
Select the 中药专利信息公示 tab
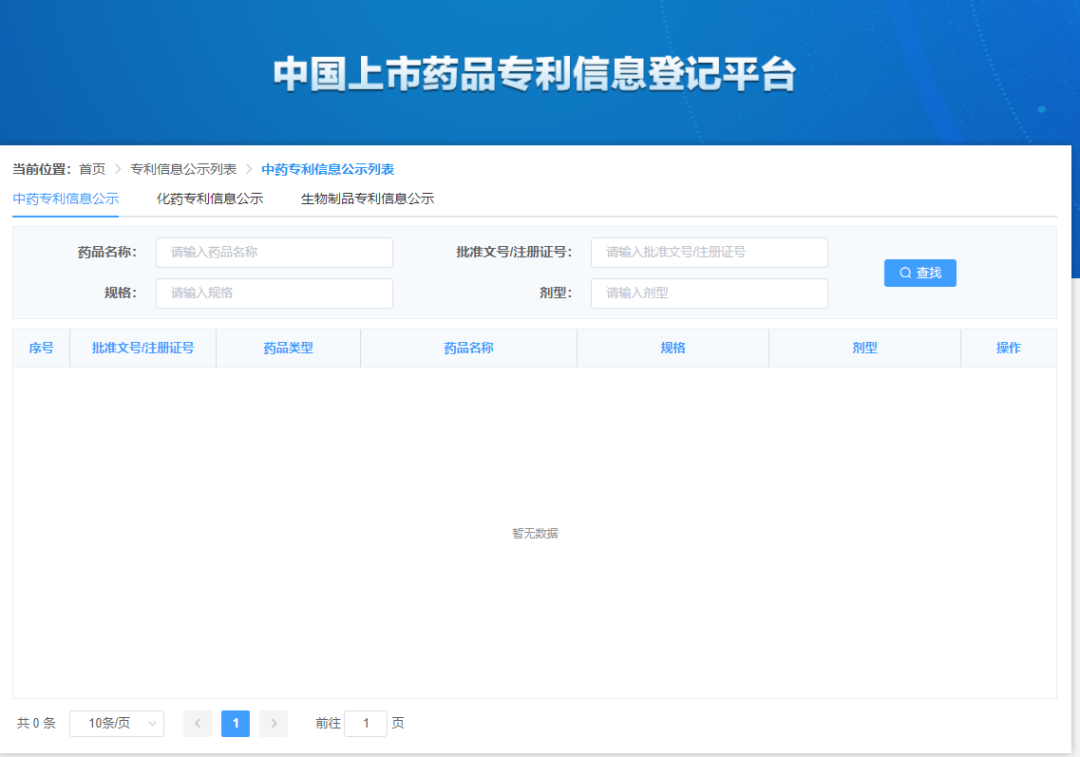[x=66, y=199]
